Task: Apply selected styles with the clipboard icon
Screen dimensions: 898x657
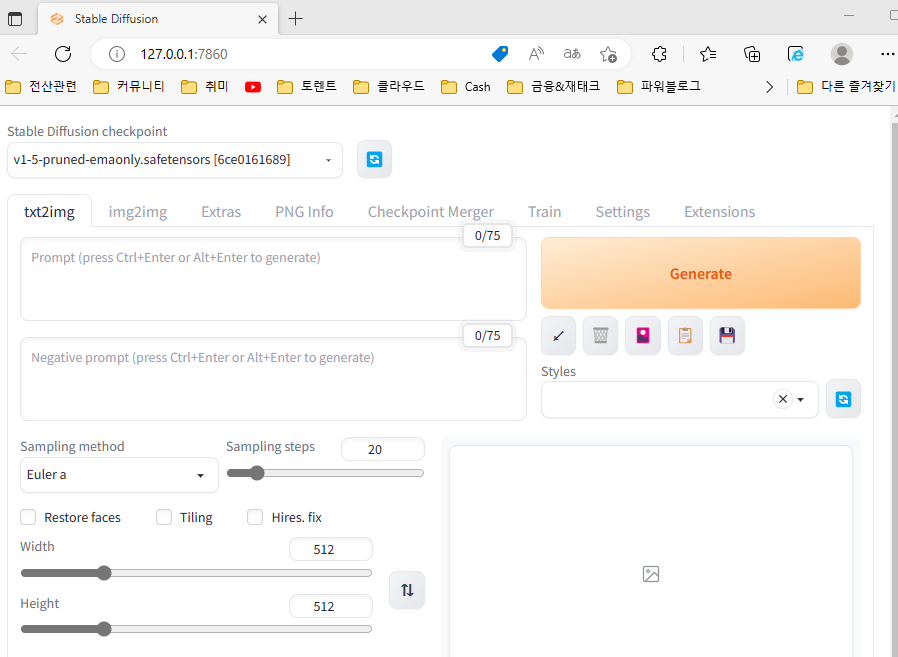Action: coord(685,336)
